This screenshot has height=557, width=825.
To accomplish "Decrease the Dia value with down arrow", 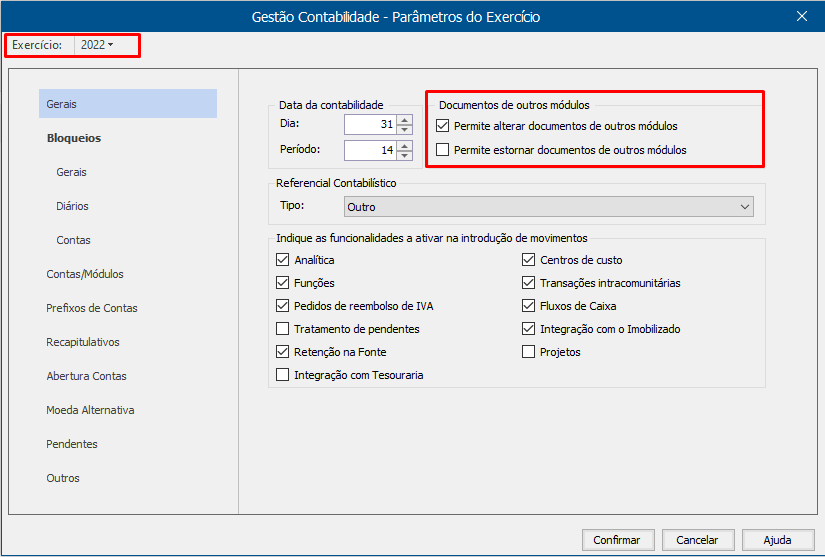I will [x=404, y=129].
